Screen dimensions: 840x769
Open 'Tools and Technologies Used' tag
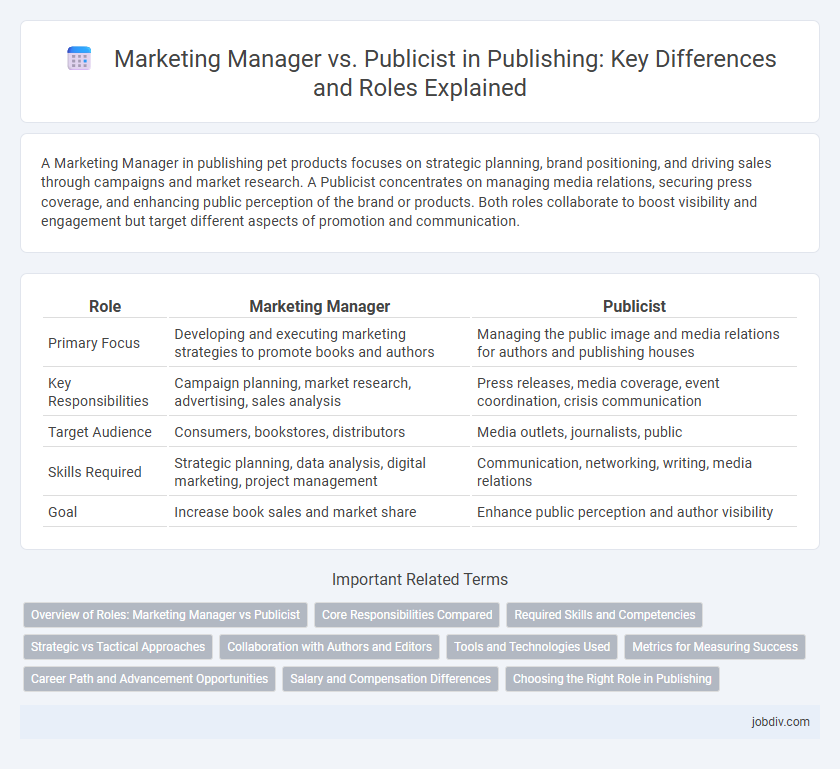tap(532, 647)
